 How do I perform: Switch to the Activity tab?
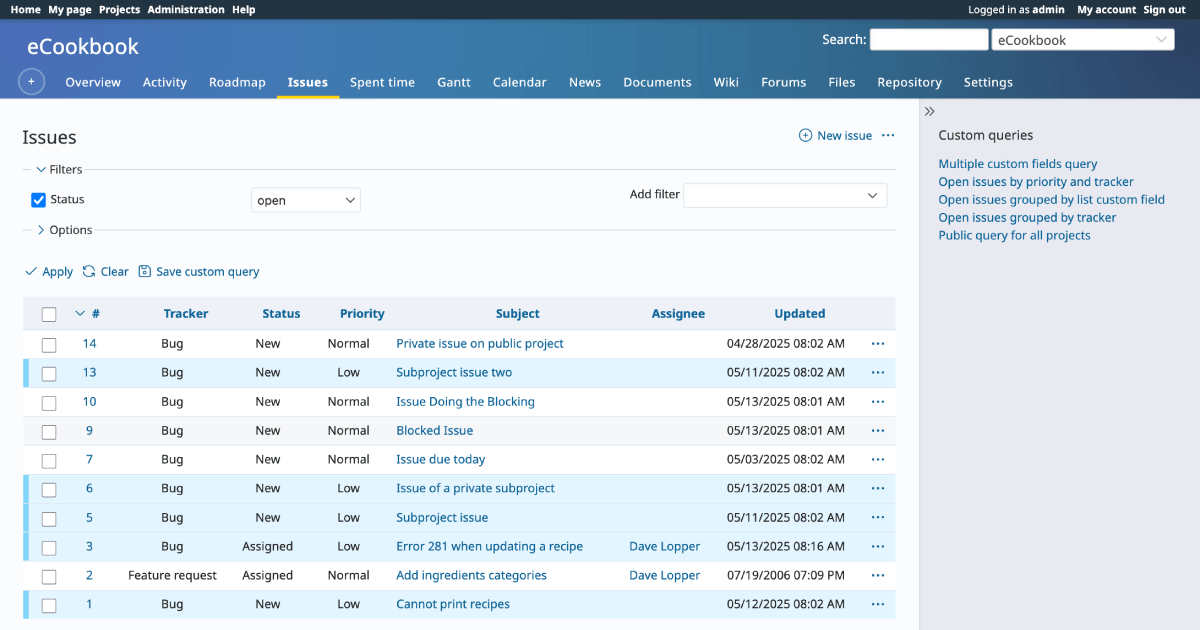point(165,82)
